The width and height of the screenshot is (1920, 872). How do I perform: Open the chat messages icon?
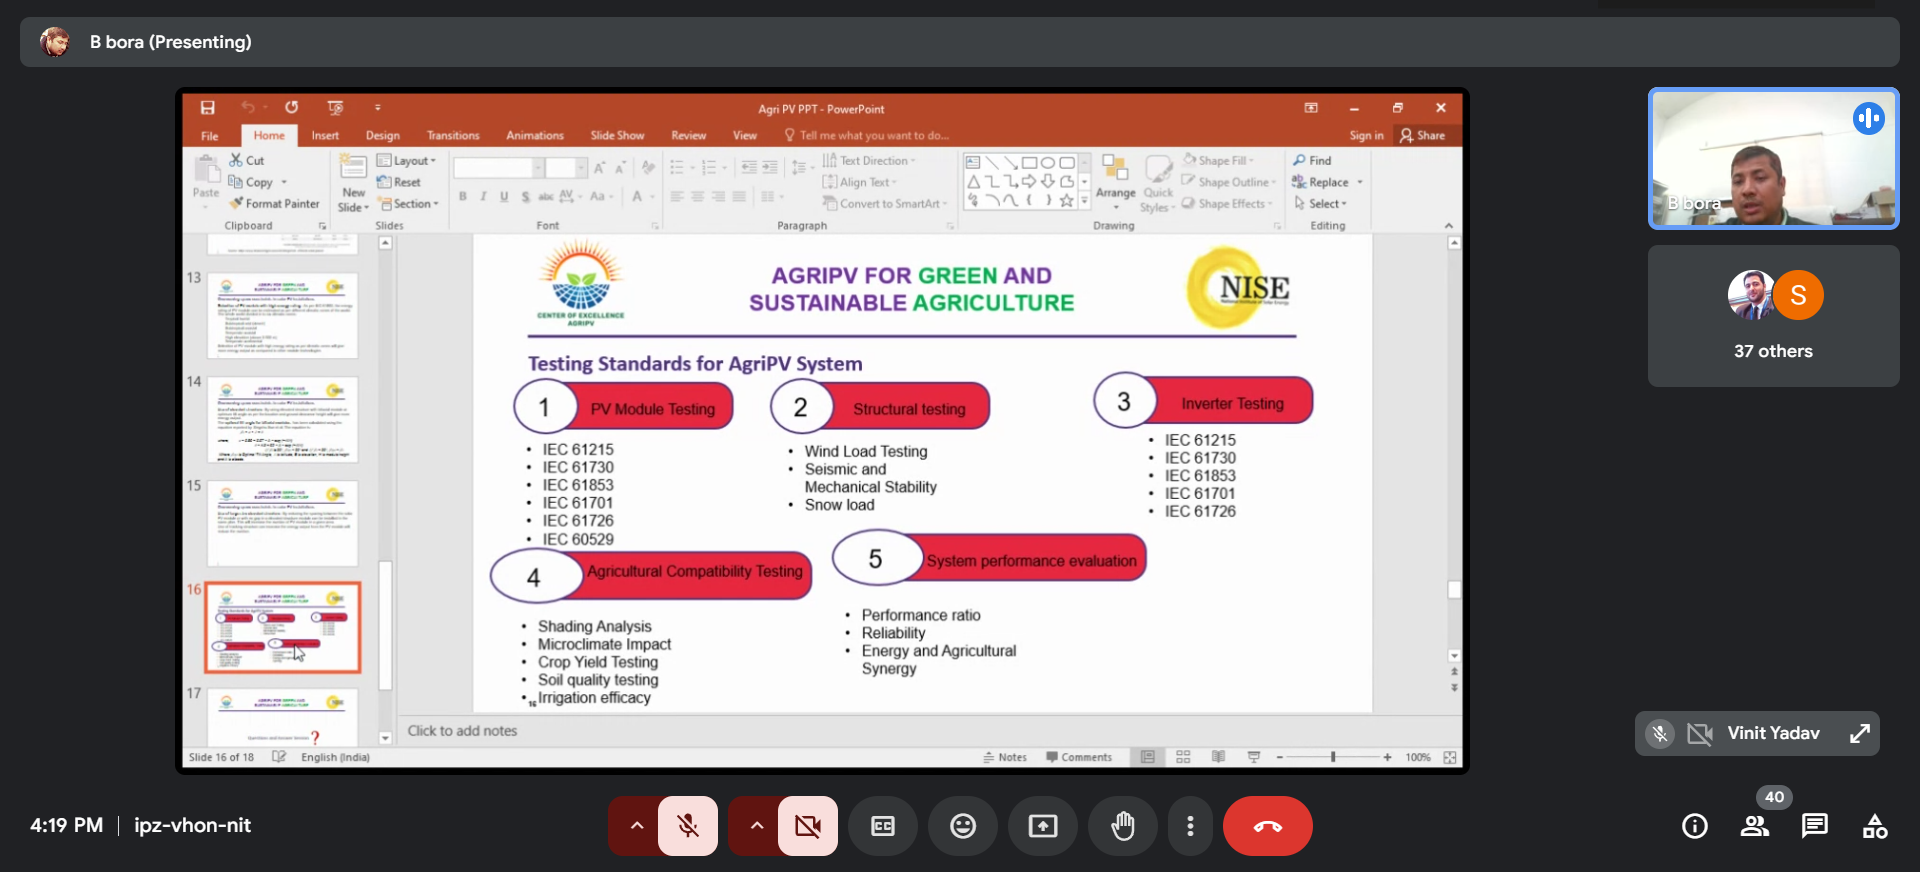click(x=1814, y=826)
